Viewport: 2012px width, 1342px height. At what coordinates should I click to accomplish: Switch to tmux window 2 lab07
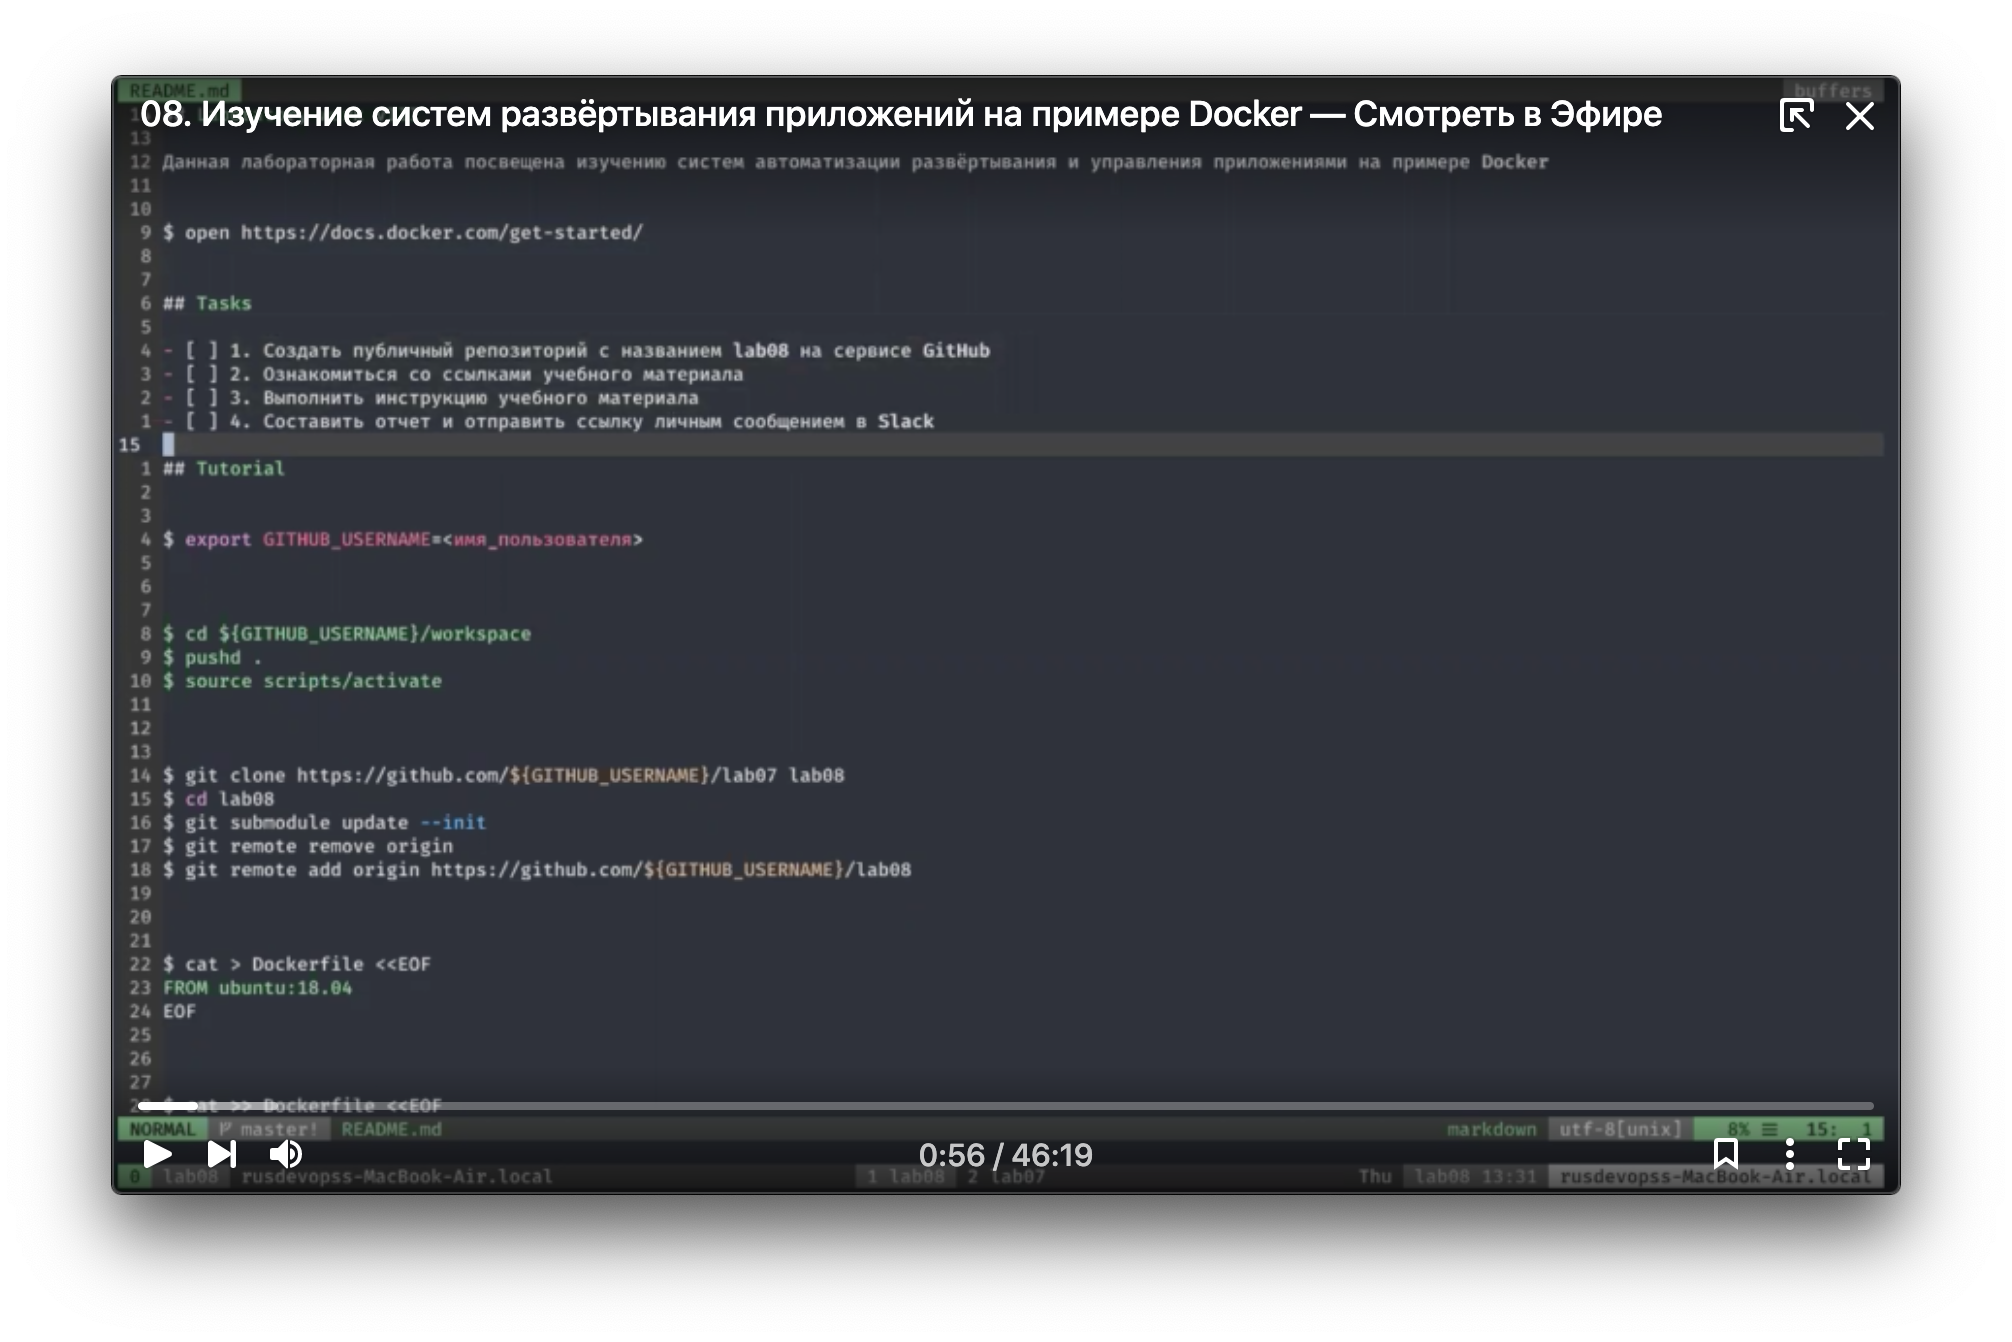[1006, 1177]
